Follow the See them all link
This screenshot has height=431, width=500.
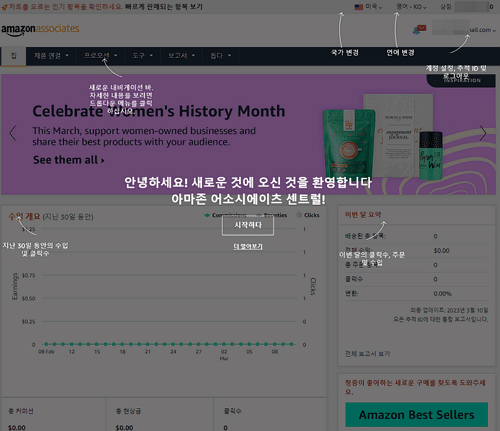69,160
